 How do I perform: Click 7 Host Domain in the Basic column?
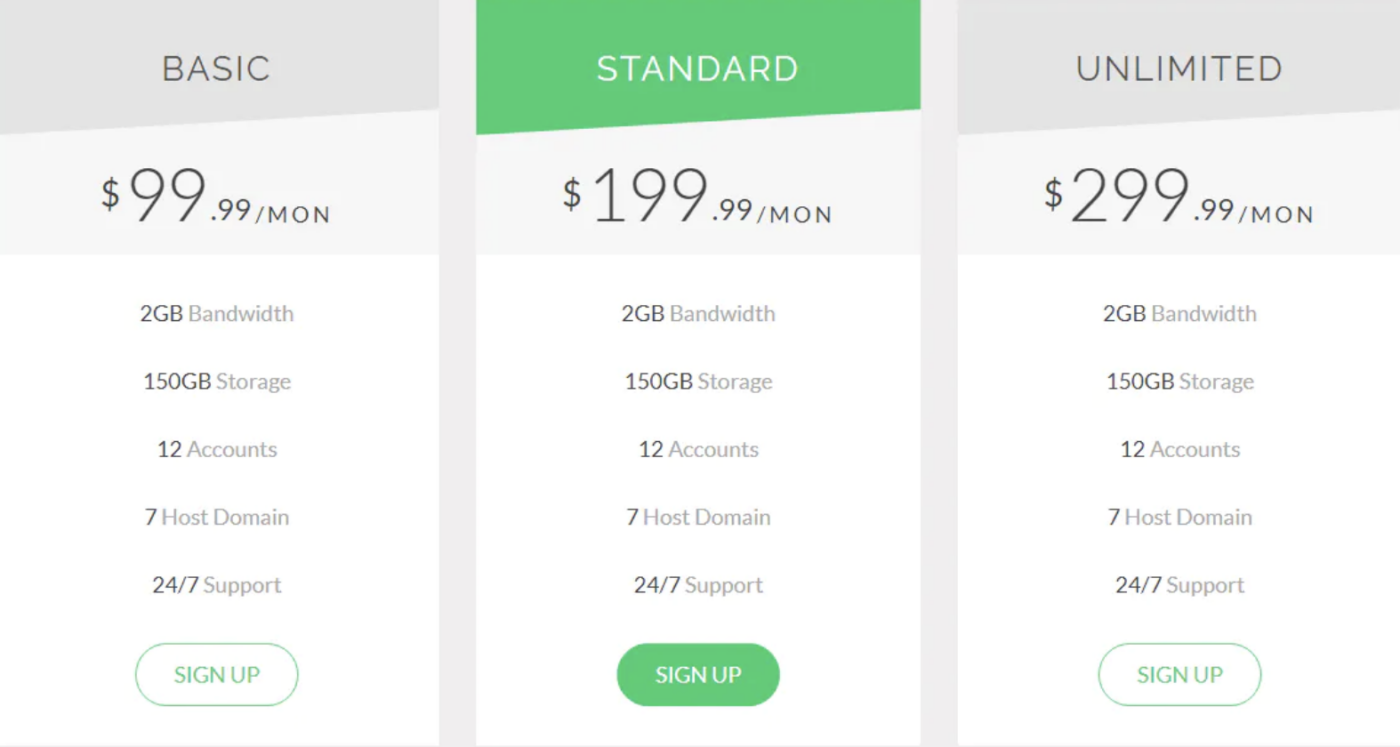pos(216,517)
